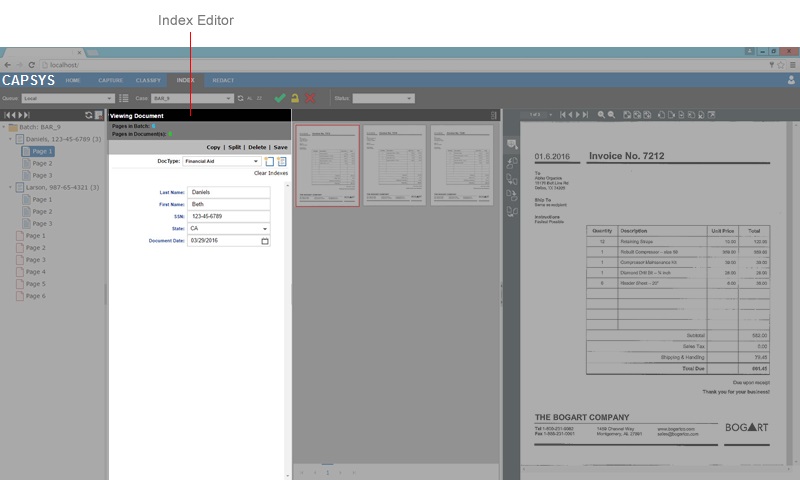Open the Redact tab

point(224,79)
